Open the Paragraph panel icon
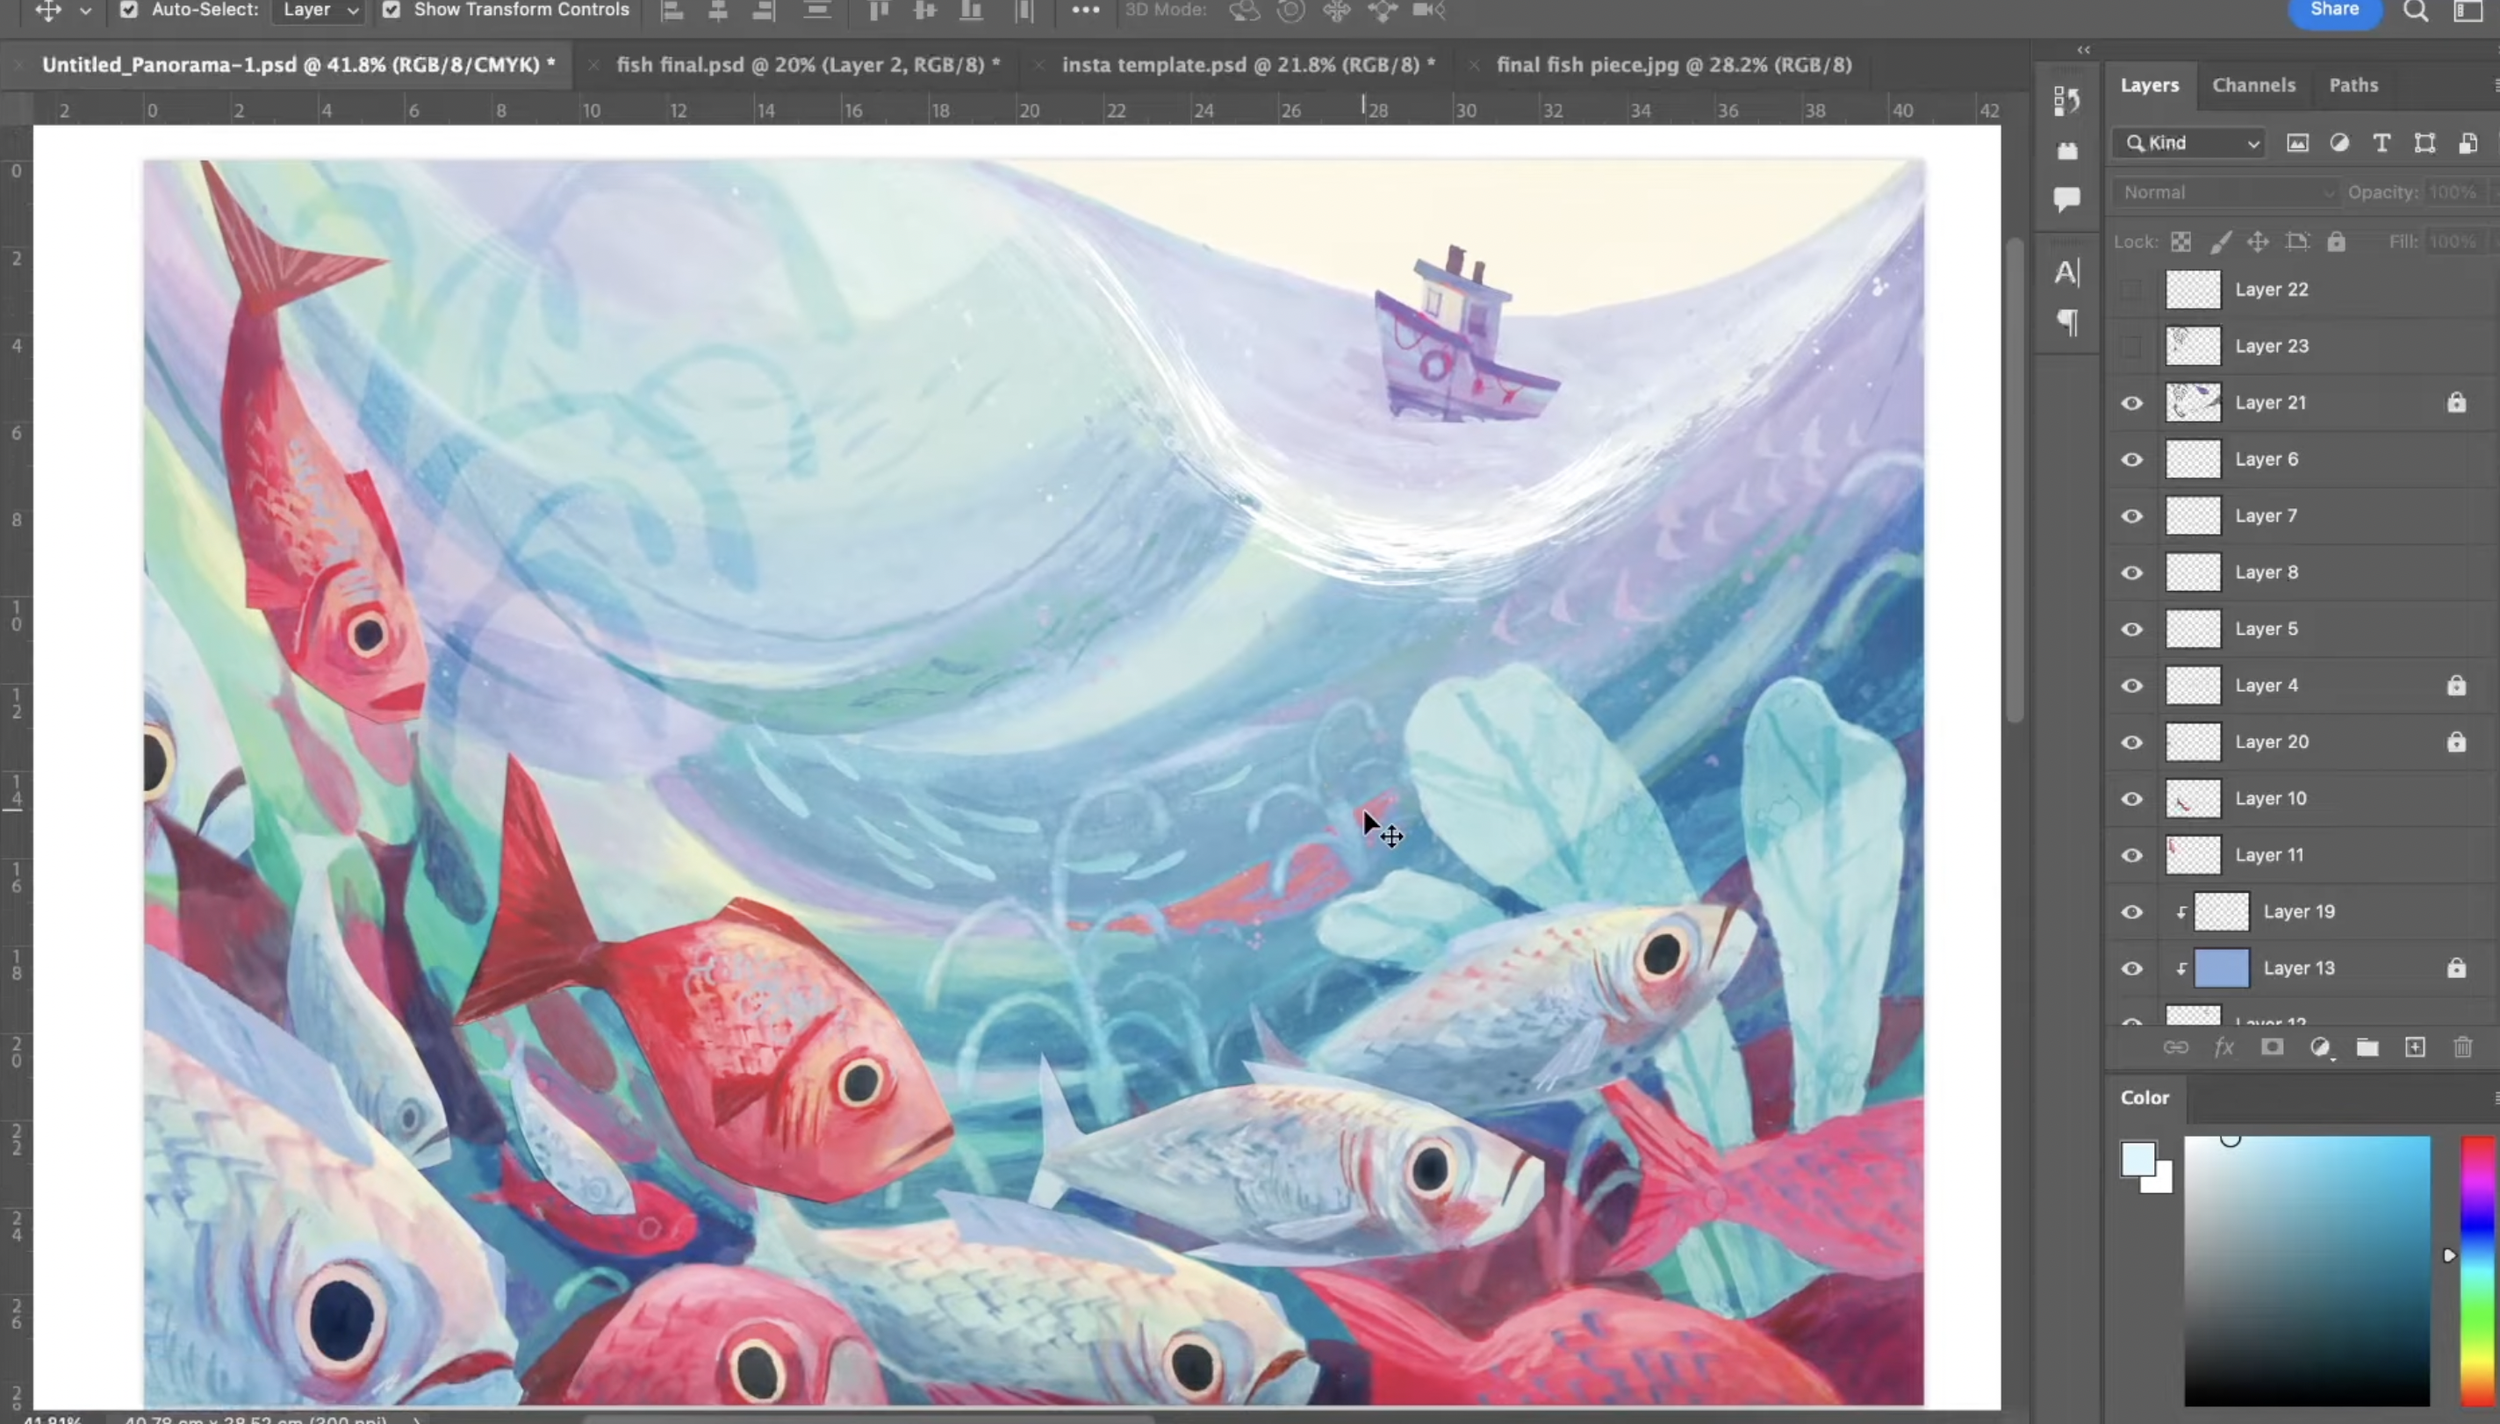2500x1424 pixels. [2067, 322]
